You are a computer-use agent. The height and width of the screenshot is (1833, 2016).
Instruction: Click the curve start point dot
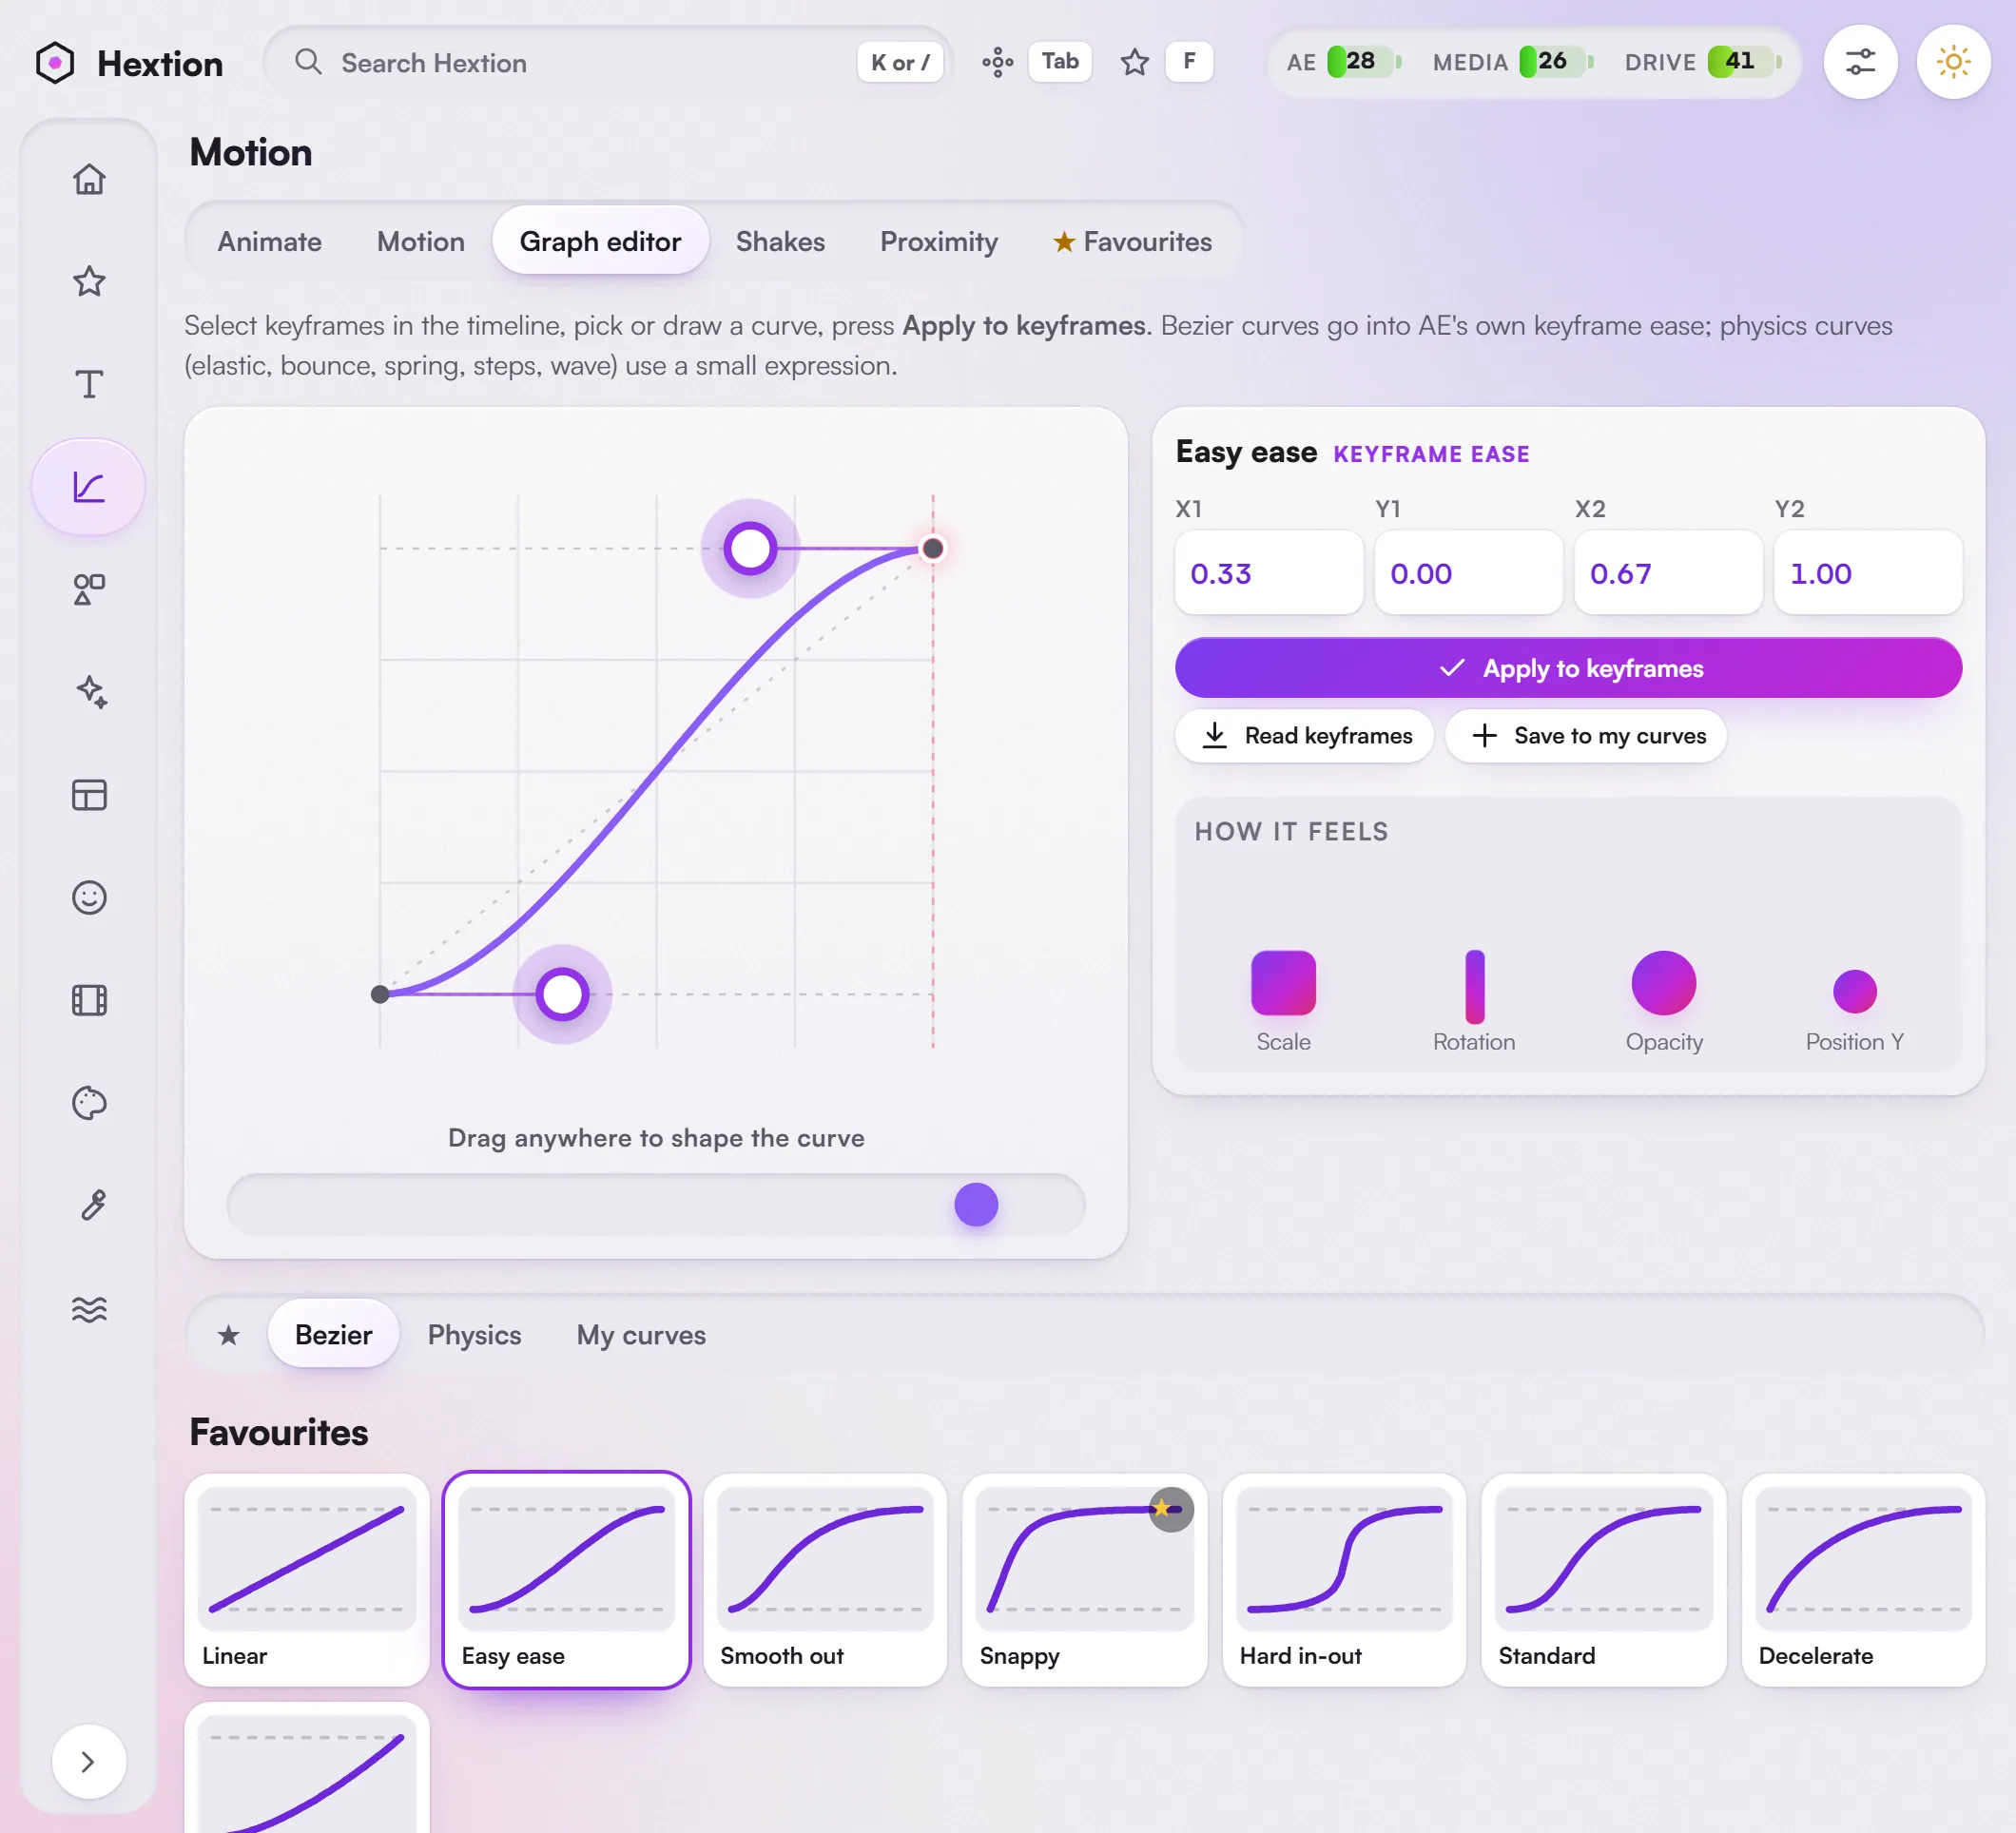(x=380, y=994)
